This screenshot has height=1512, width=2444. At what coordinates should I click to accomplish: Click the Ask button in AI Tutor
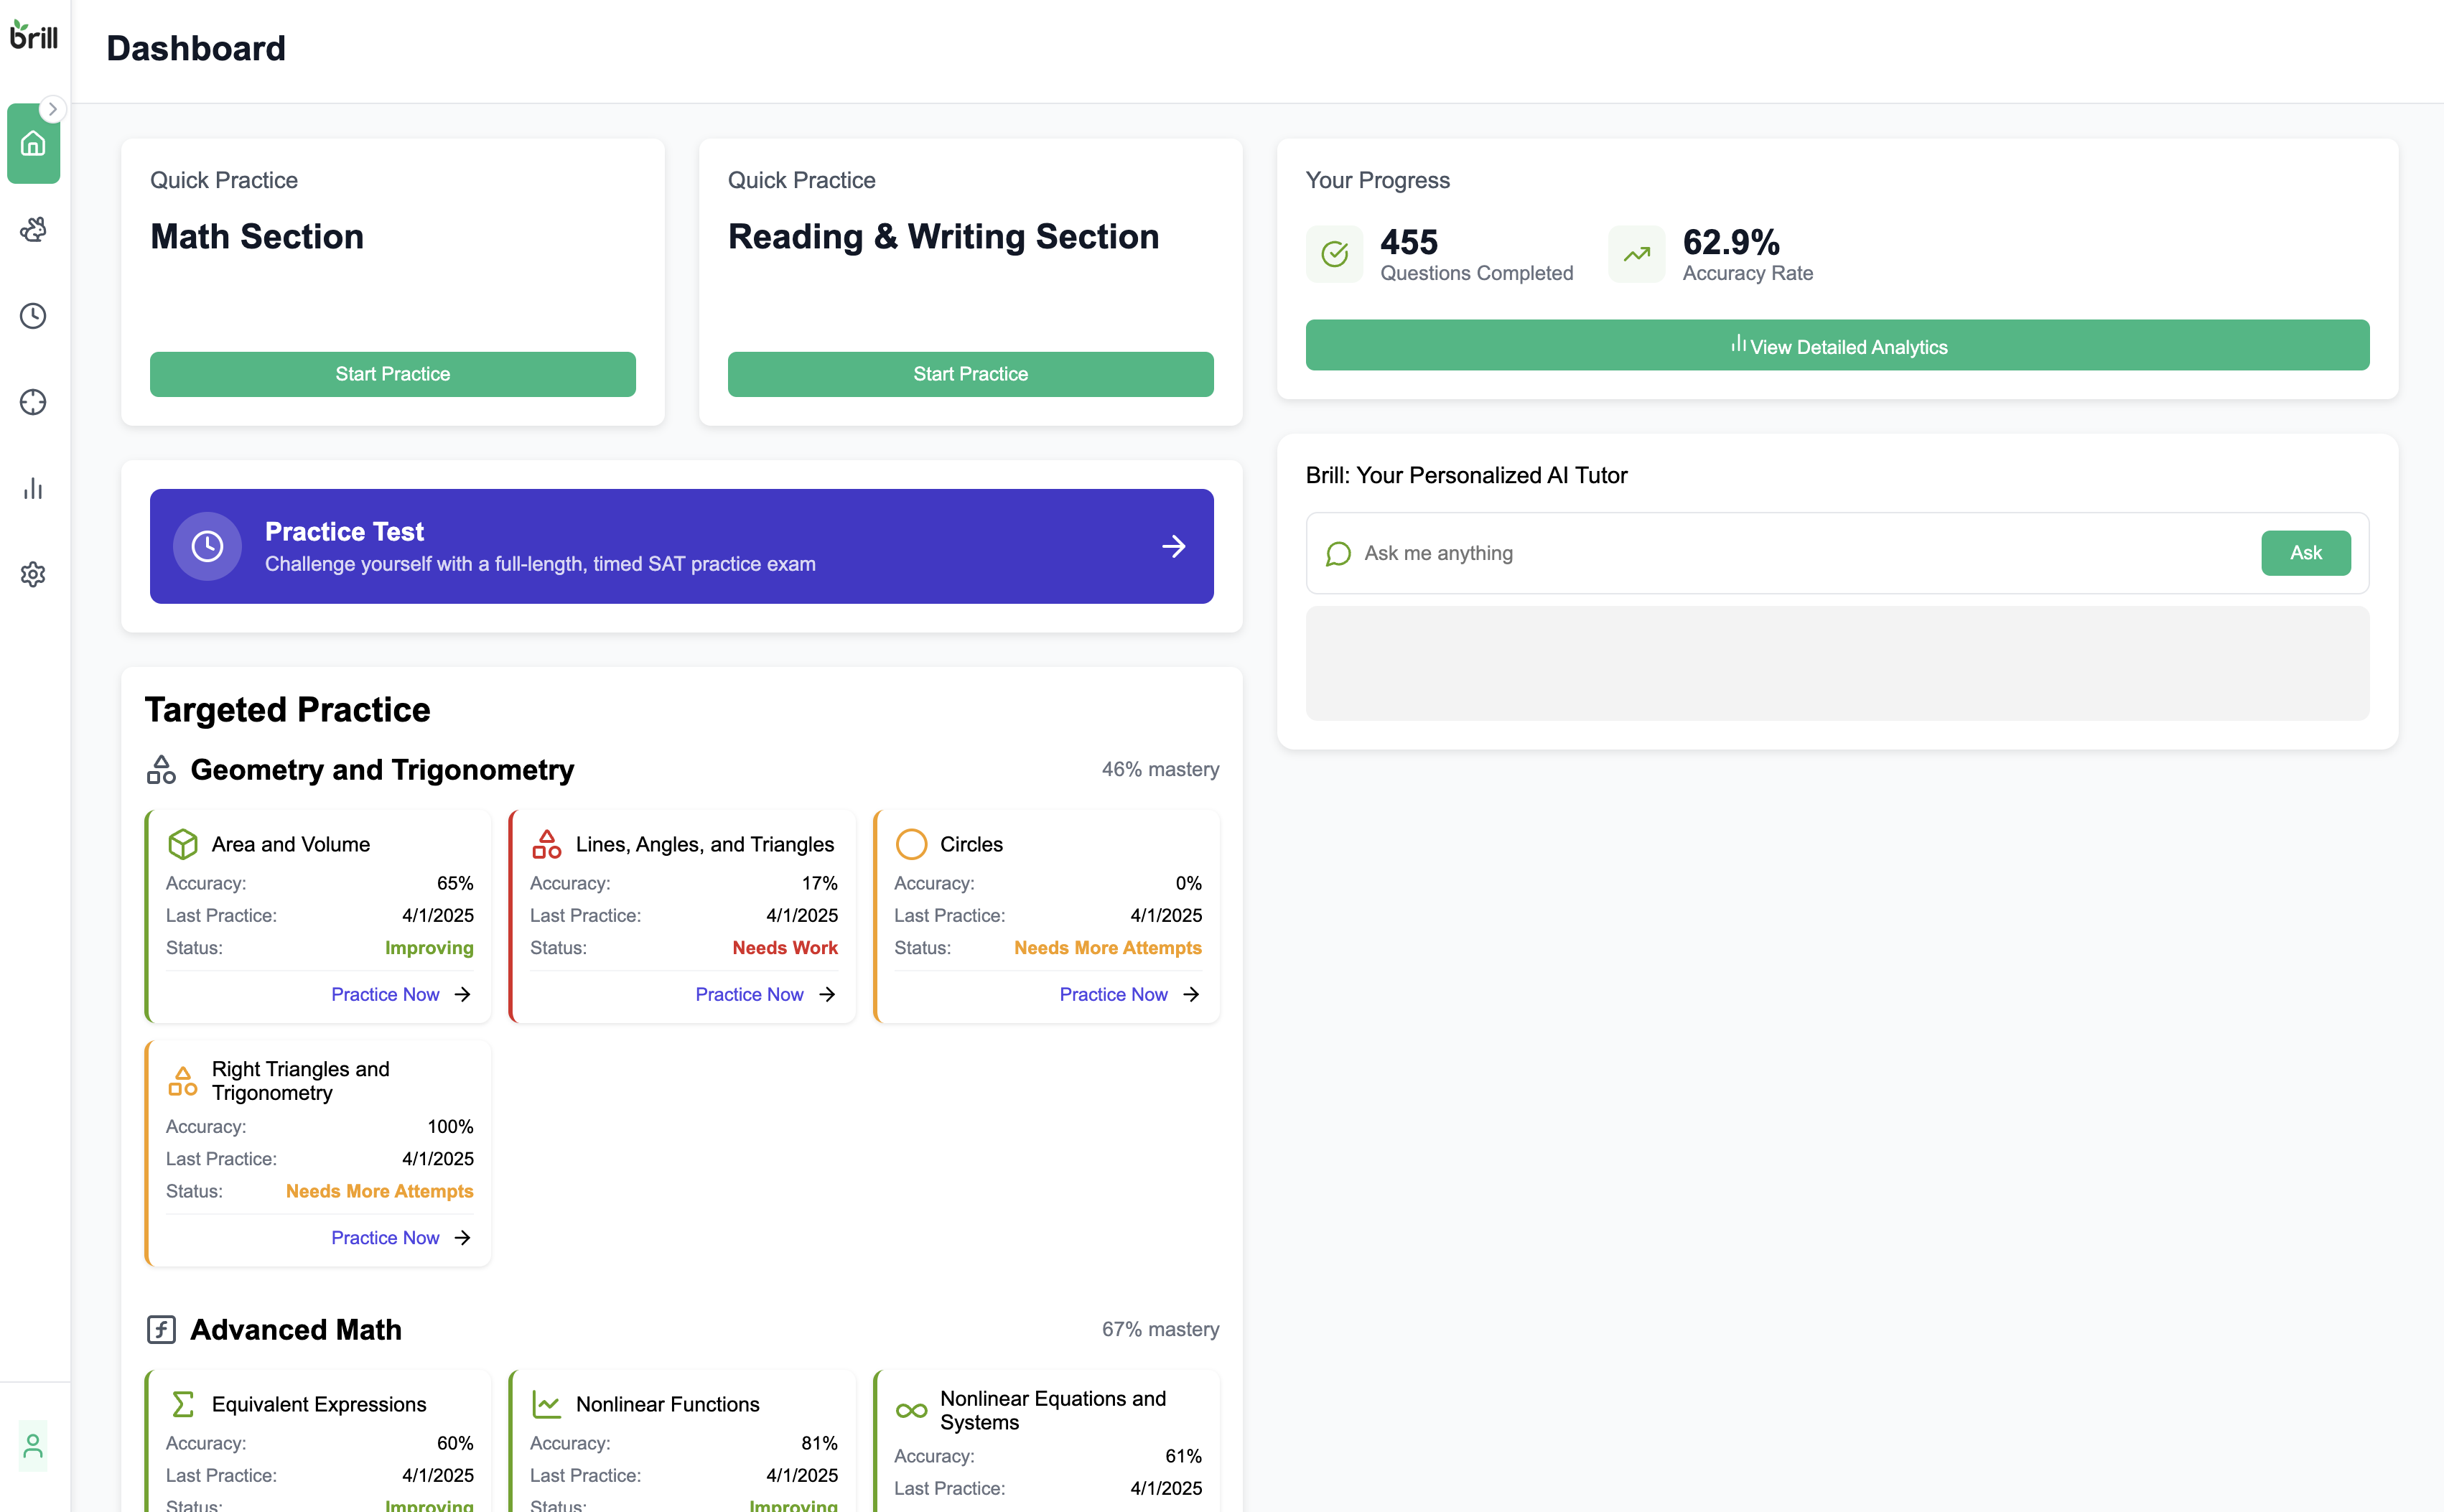2305,553
